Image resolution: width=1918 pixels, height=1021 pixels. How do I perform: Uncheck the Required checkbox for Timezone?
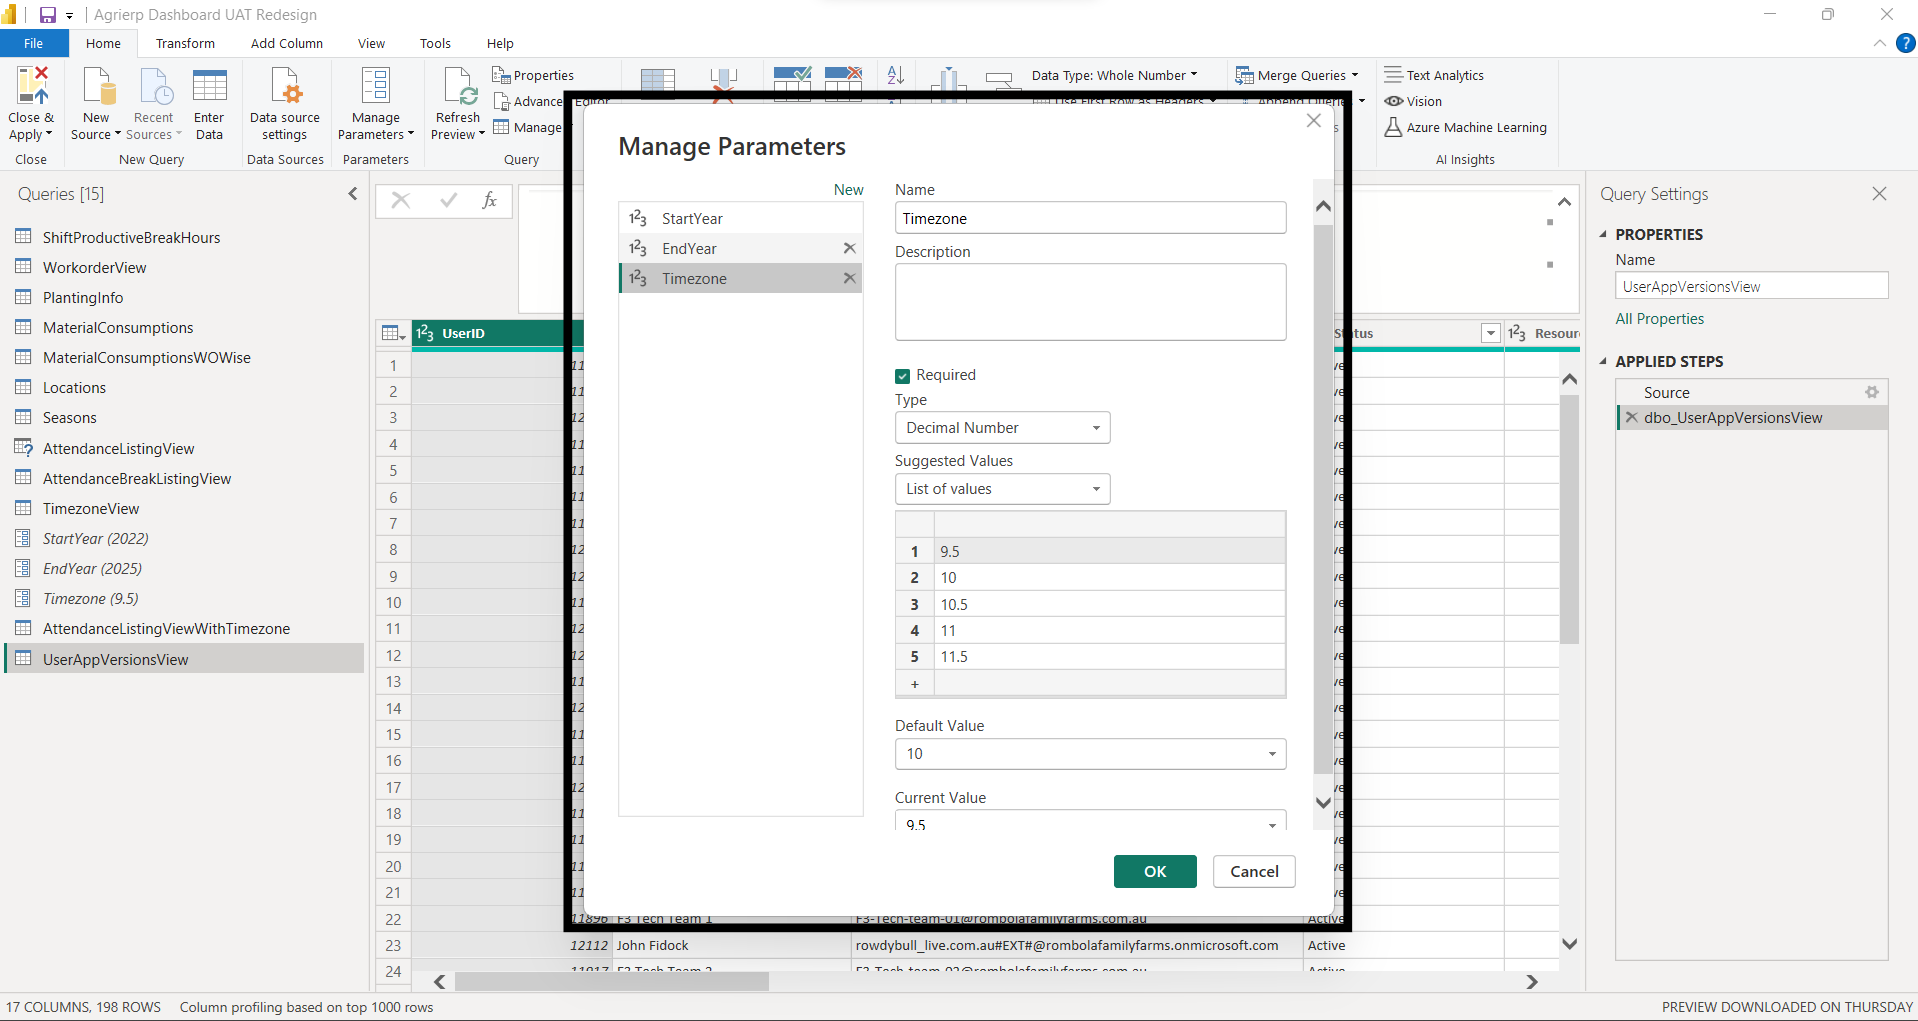(x=903, y=375)
